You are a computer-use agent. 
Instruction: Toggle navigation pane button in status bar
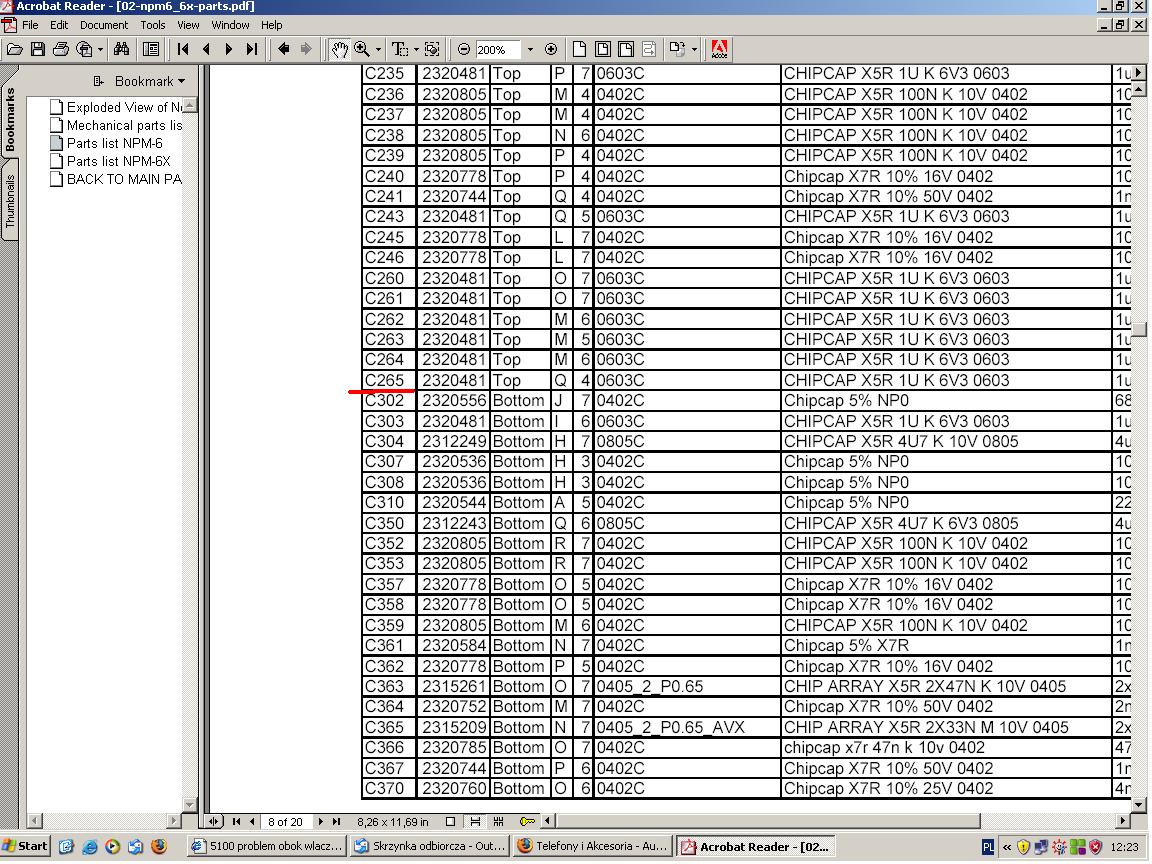click(x=214, y=821)
